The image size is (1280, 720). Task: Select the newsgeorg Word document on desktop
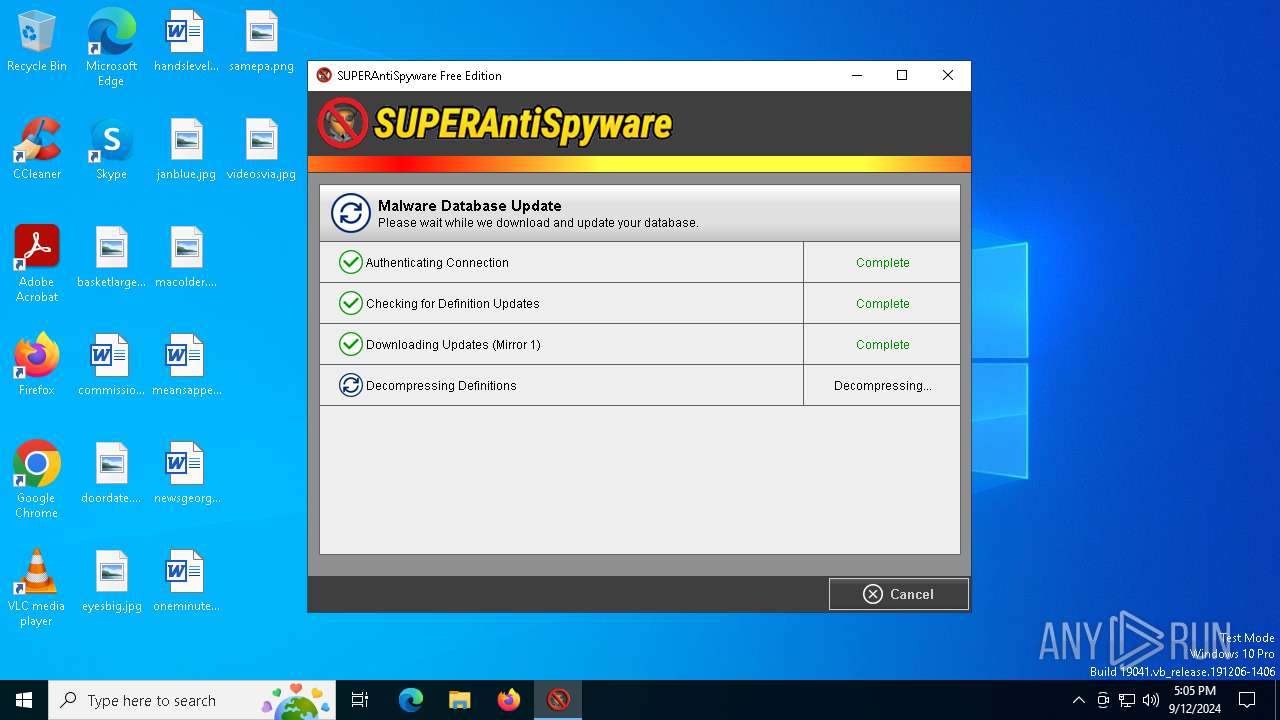186,473
